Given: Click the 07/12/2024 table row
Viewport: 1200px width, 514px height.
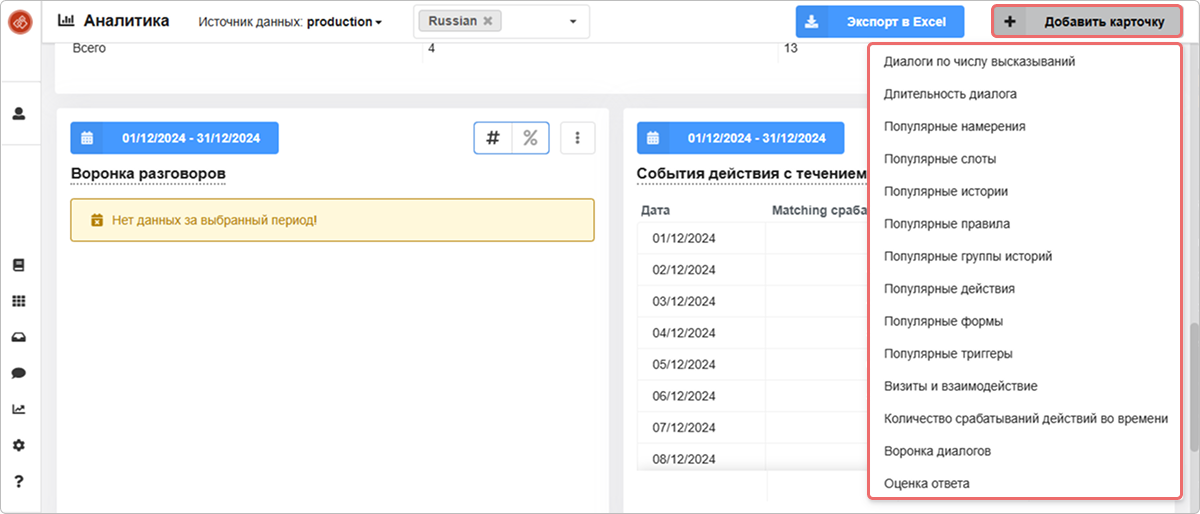Looking at the screenshot, I should click(752, 428).
